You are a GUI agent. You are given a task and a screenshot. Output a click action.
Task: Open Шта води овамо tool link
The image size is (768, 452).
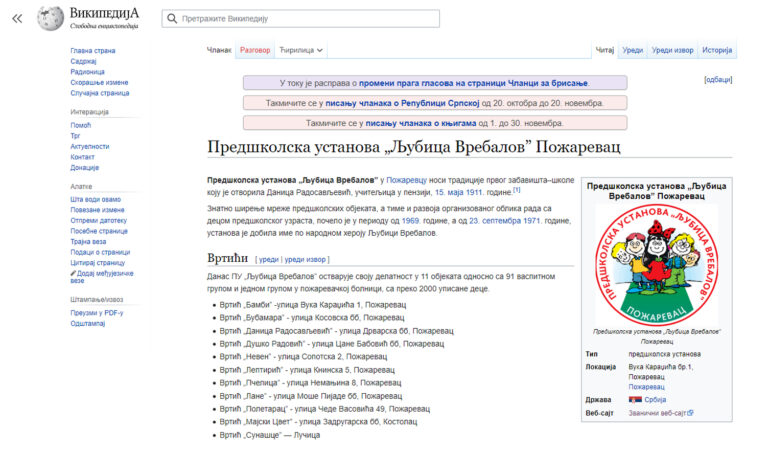click(96, 199)
